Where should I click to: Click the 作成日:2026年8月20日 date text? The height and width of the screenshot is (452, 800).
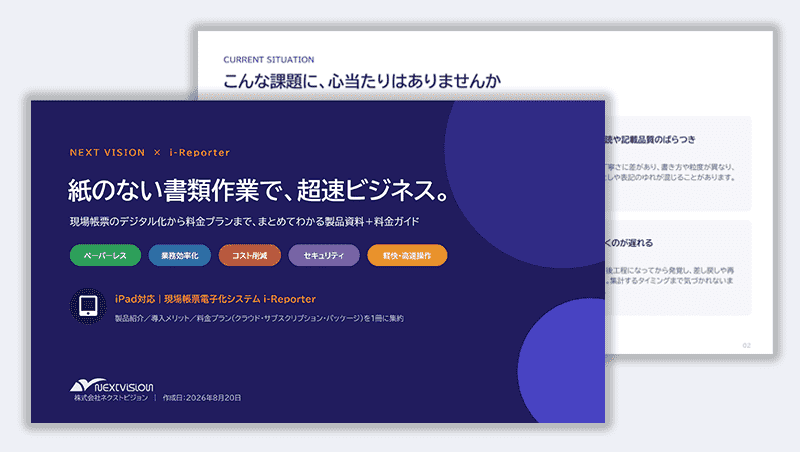pyautogui.click(x=202, y=398)
